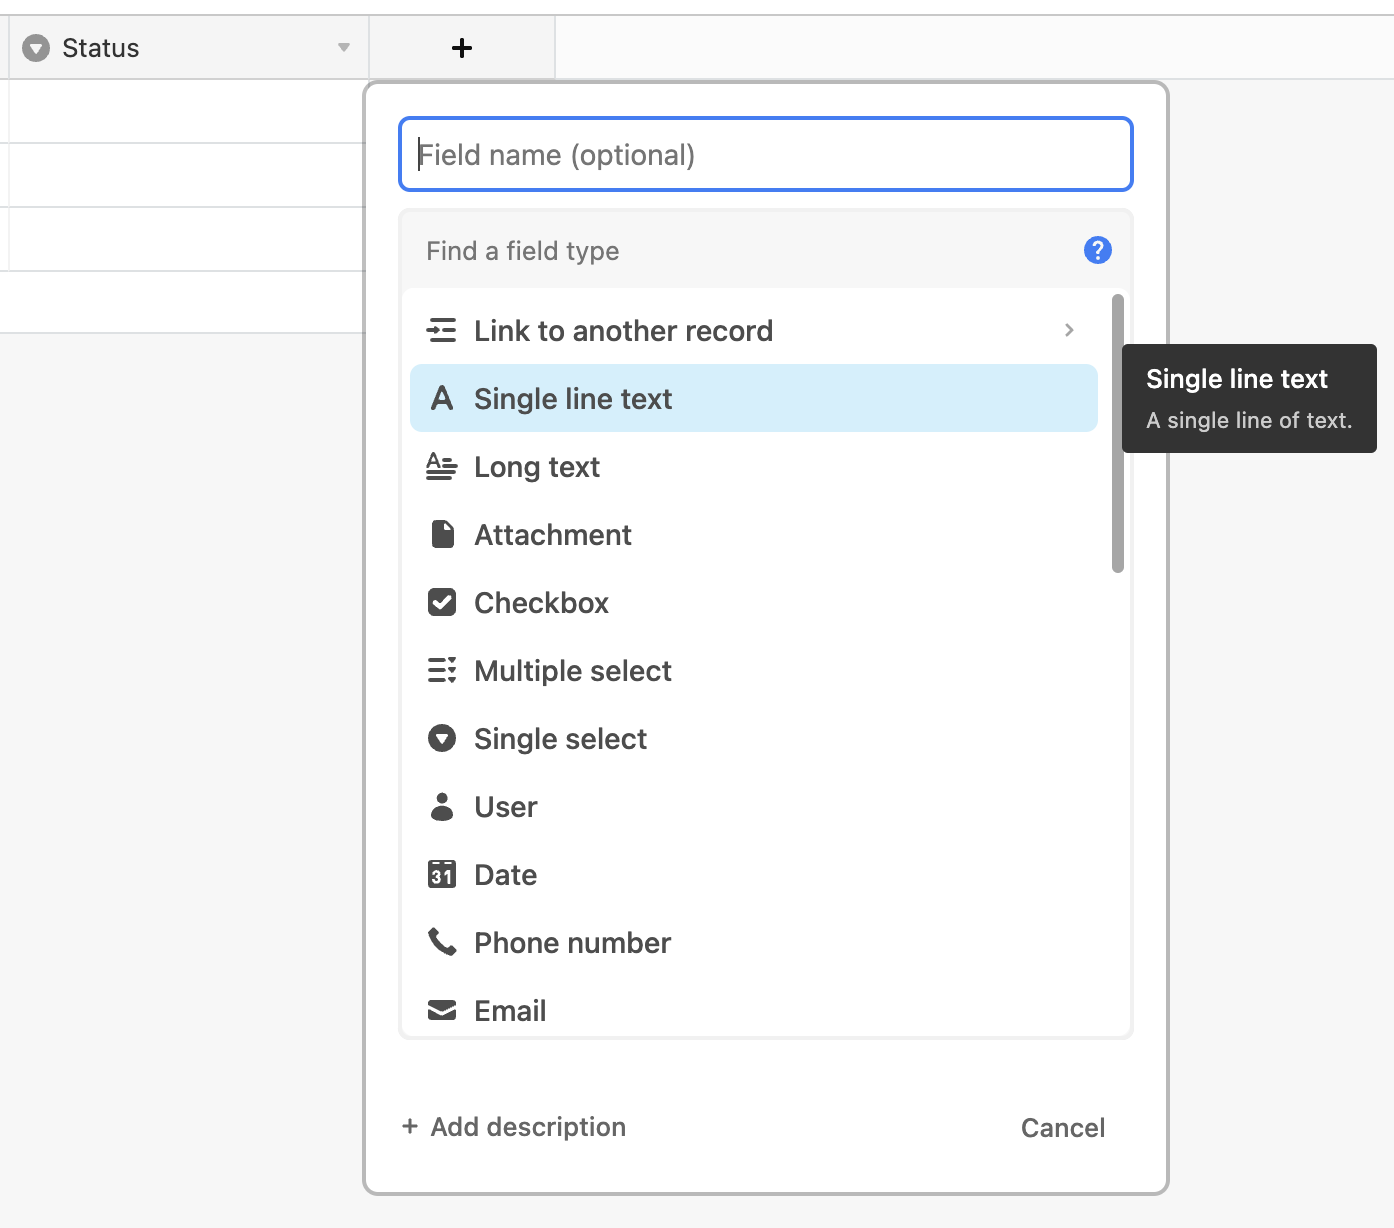Cancel the field creation dialog
This screenshot has width=1394, height=1228.
tap(1062, 1127)
